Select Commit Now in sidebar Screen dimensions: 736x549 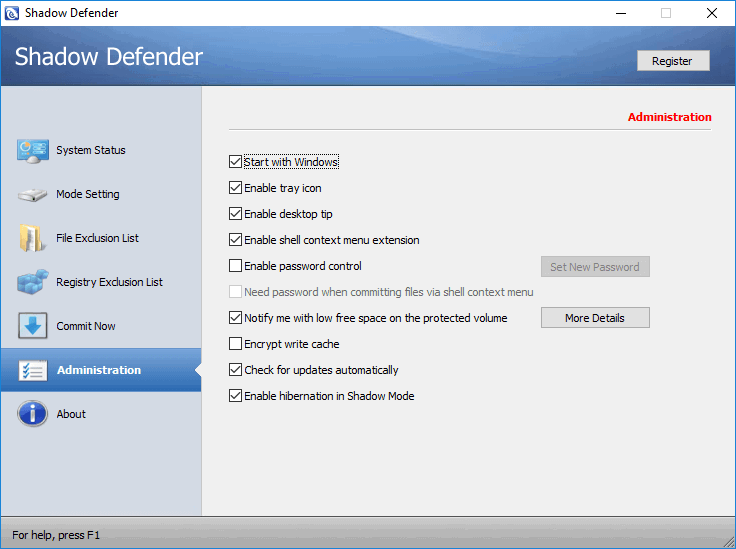pyautogui.click(x=86, y=326)
